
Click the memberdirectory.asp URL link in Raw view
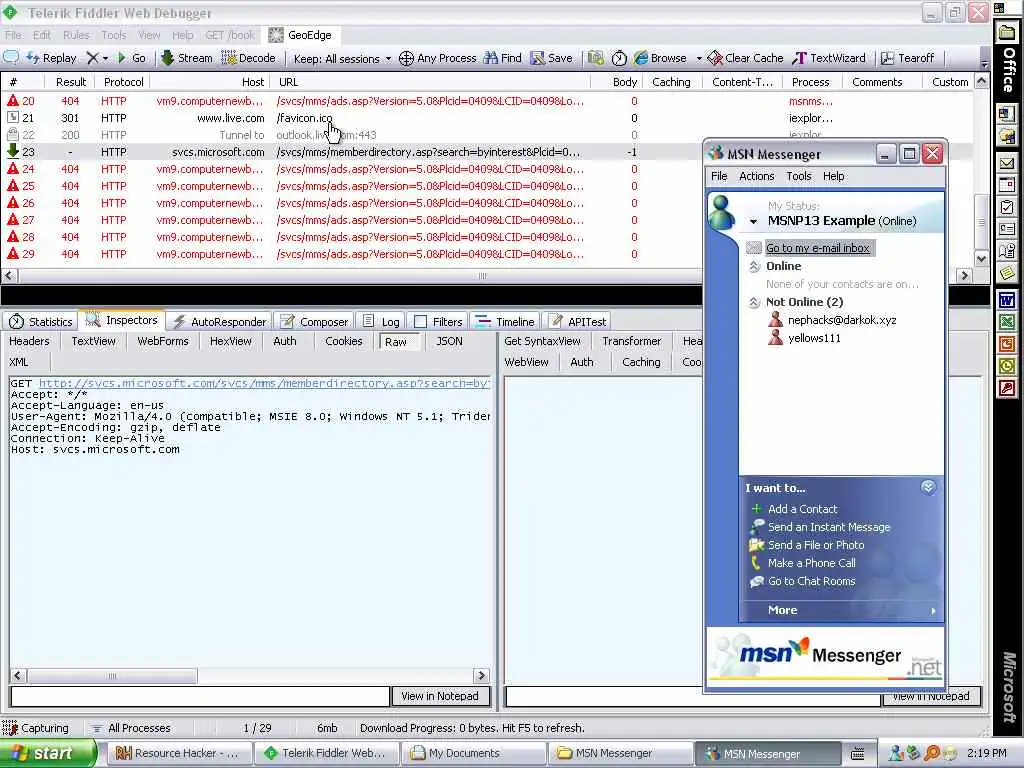[x=264, y=383]
